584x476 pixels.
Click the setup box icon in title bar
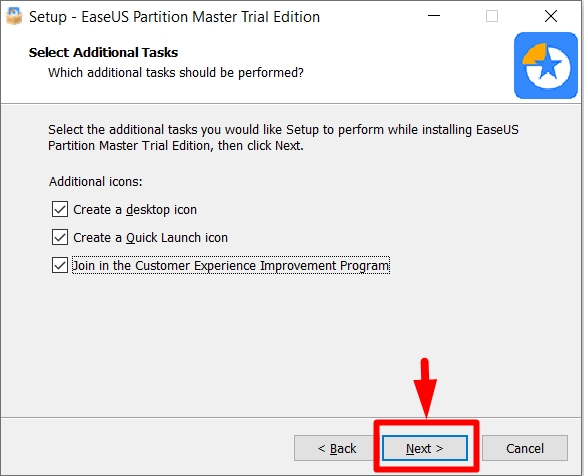(14, 16)
